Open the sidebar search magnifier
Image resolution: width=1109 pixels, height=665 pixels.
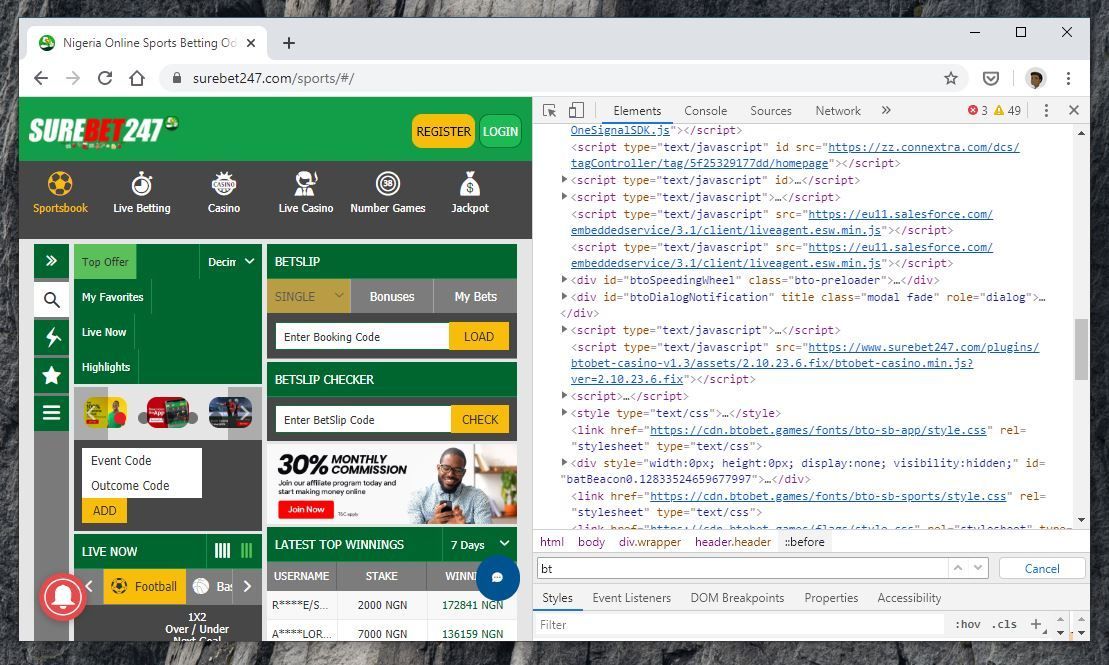click(x=51, y=300)
